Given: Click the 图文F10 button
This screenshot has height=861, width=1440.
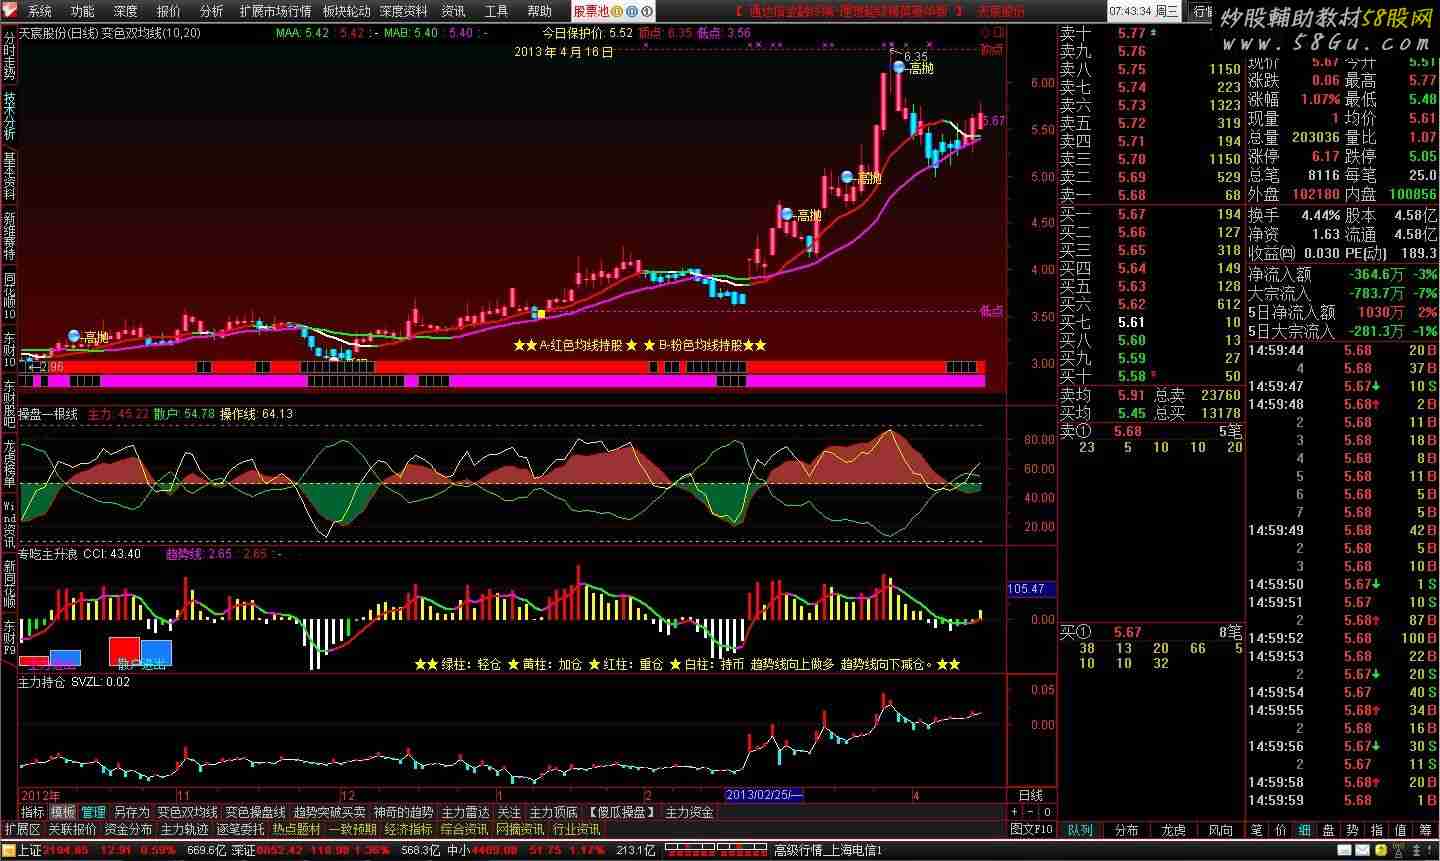Looking at the screenshot, I should coord(1032,829).
